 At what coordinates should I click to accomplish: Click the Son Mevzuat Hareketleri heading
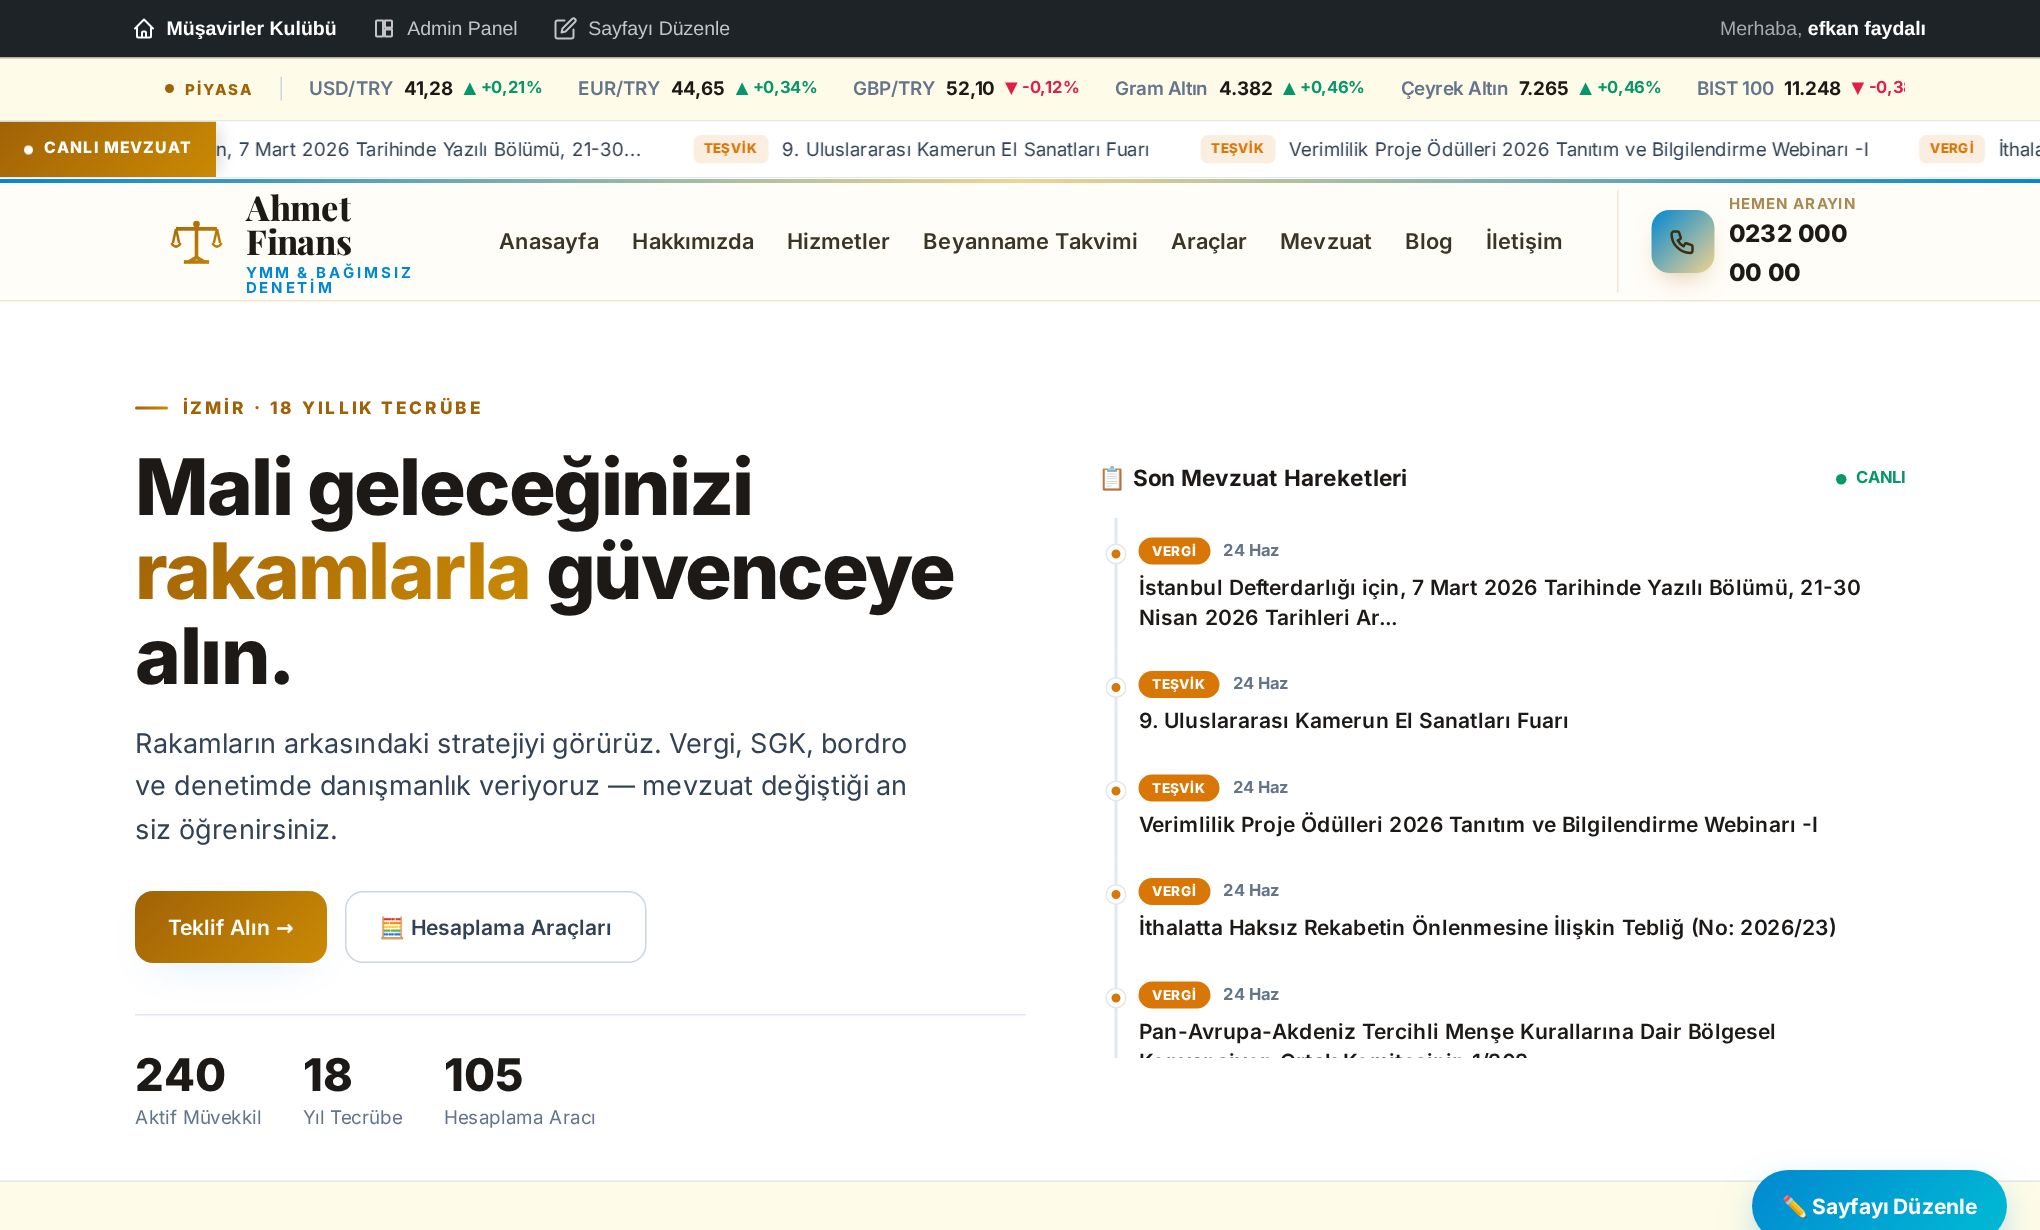click(x=1269, y=479)
